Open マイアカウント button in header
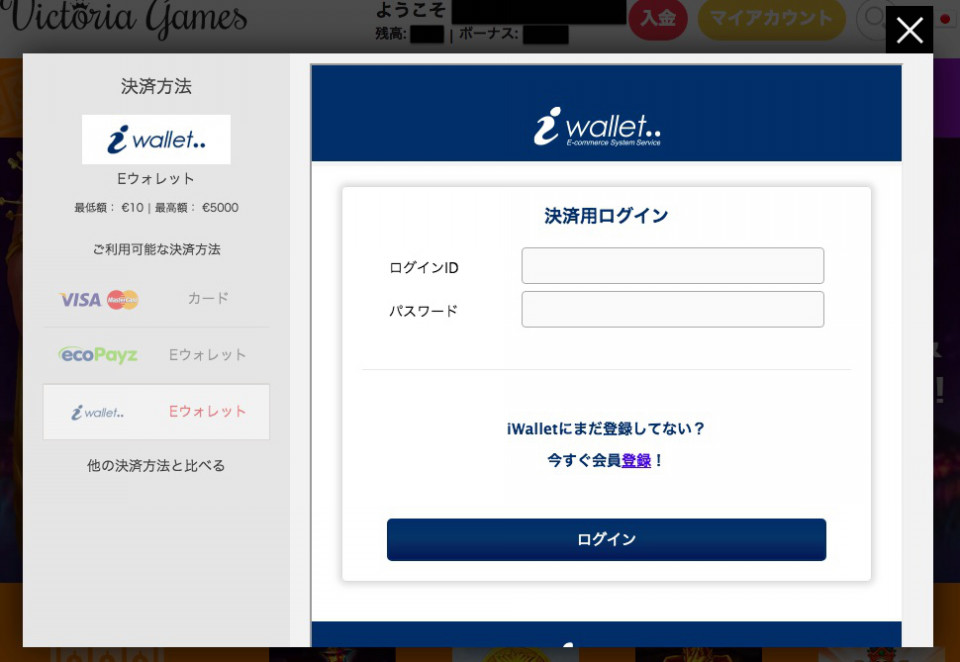960x662 pixels. click(x=771, y=19)
